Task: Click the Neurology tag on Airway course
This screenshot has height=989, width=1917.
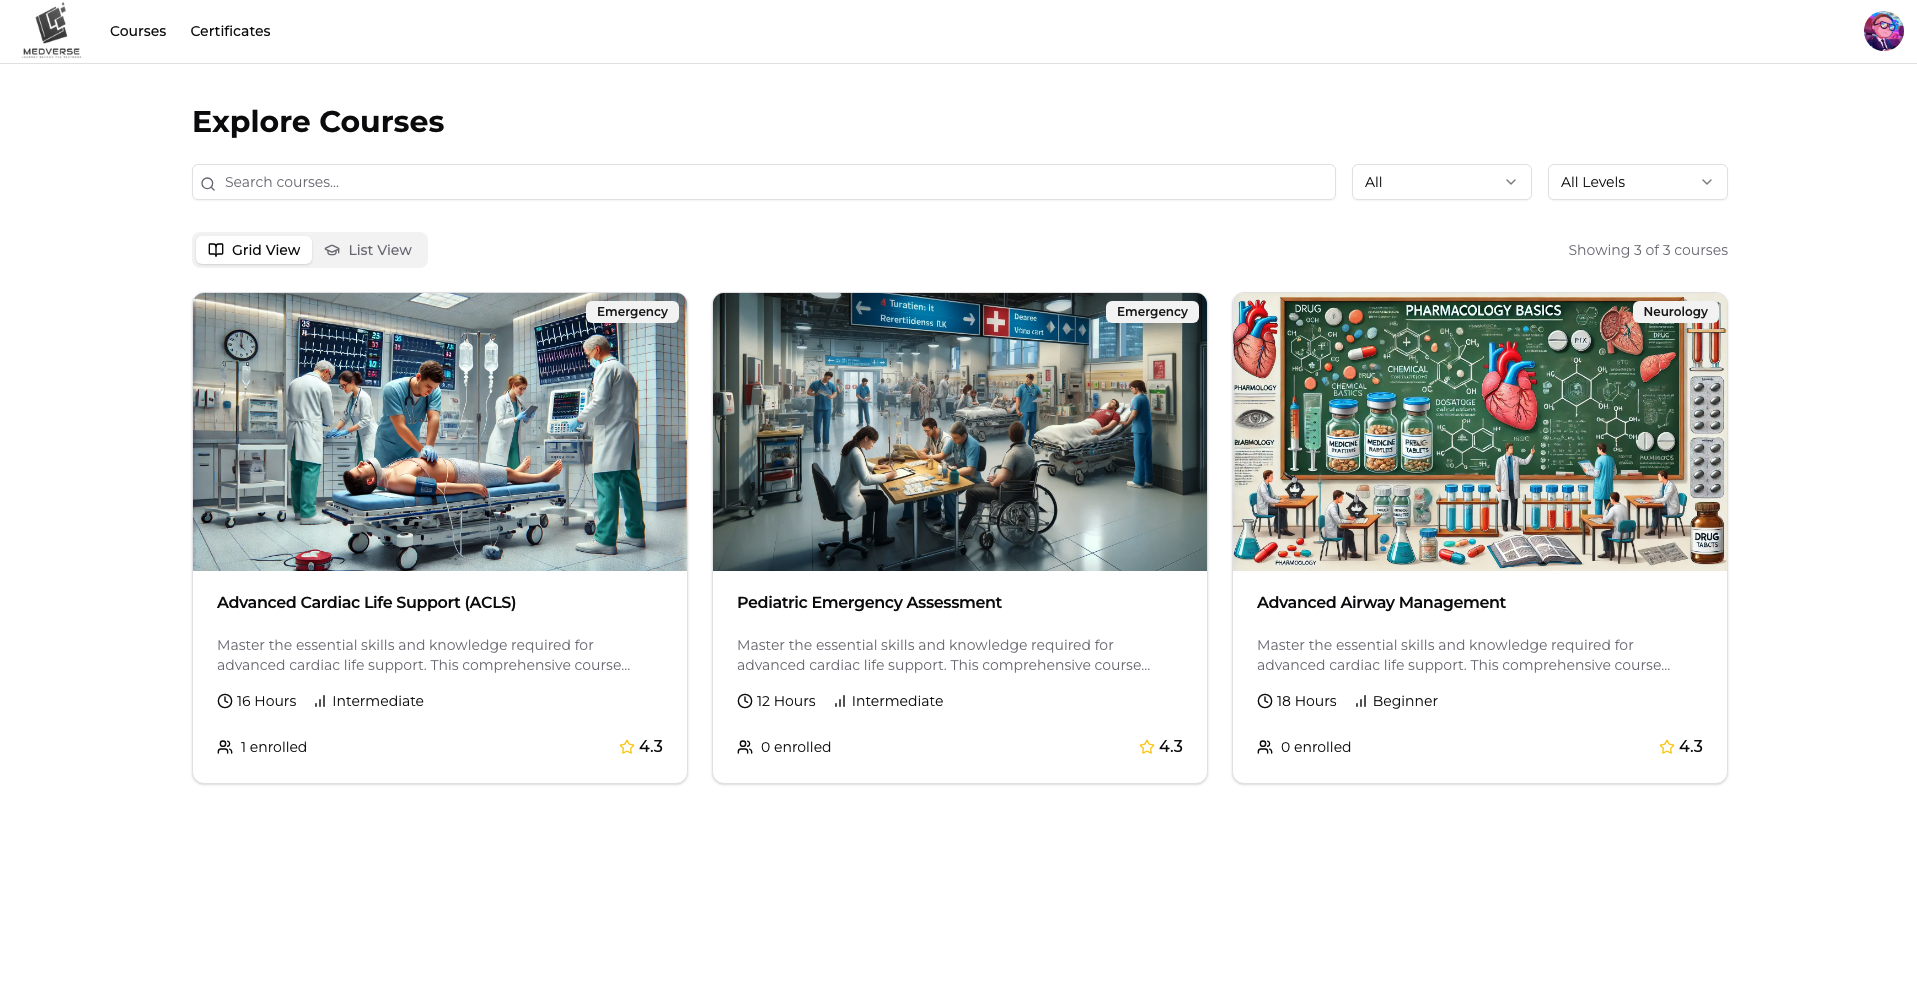Action: click(1675, 312)
